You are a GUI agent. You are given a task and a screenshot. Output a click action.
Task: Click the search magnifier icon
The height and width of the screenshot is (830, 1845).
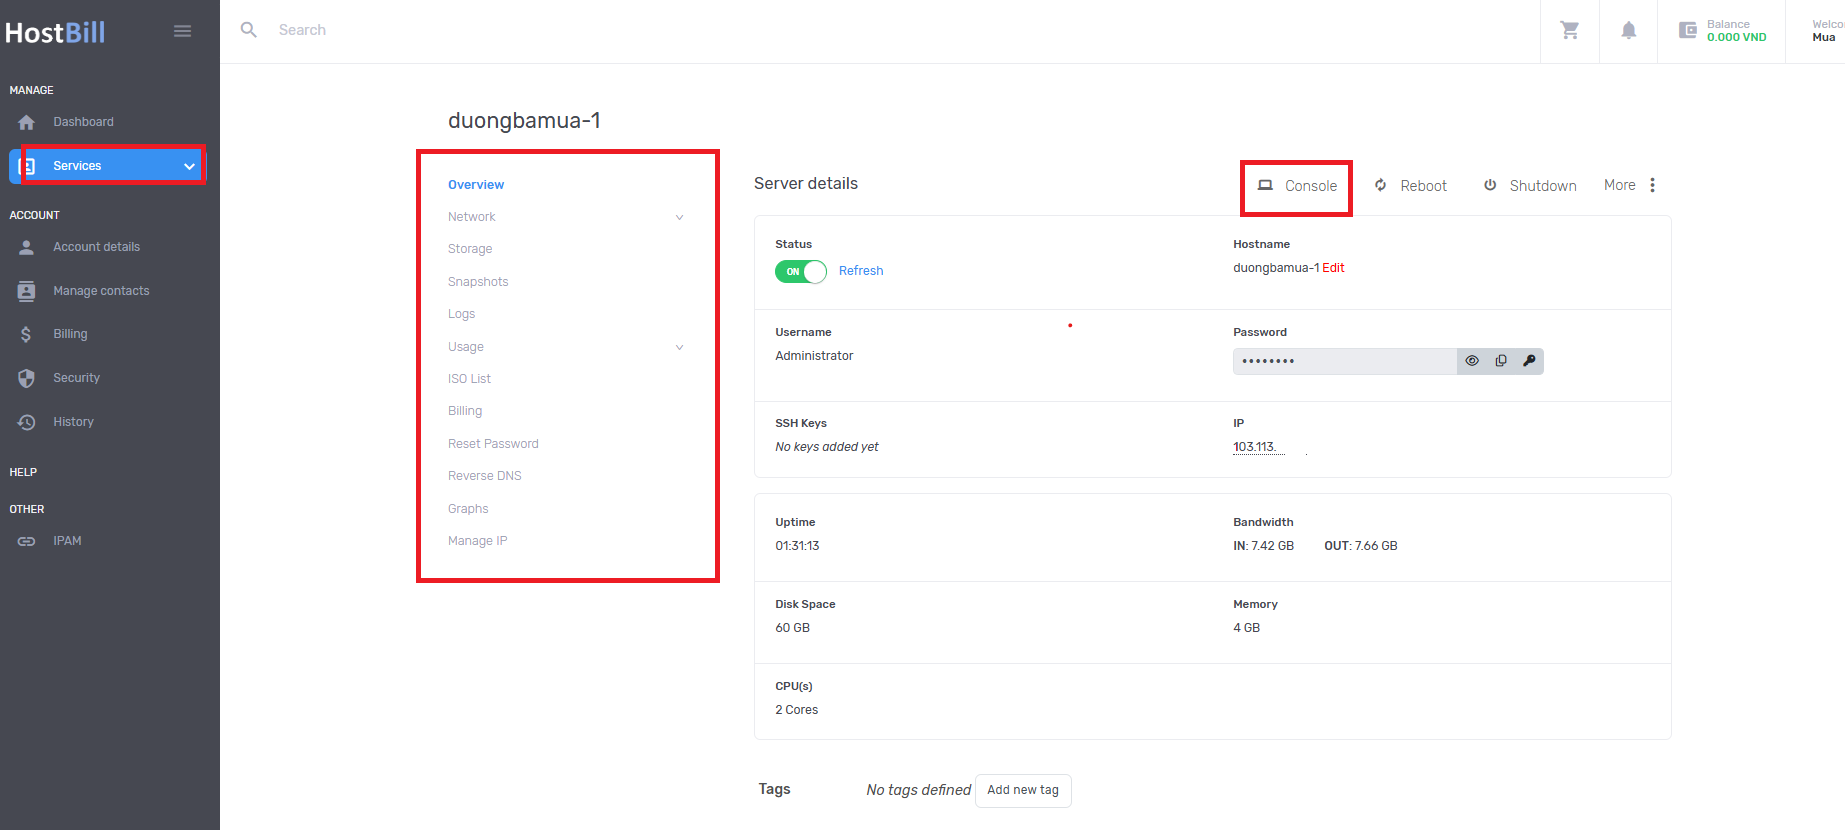click(249, 30)
